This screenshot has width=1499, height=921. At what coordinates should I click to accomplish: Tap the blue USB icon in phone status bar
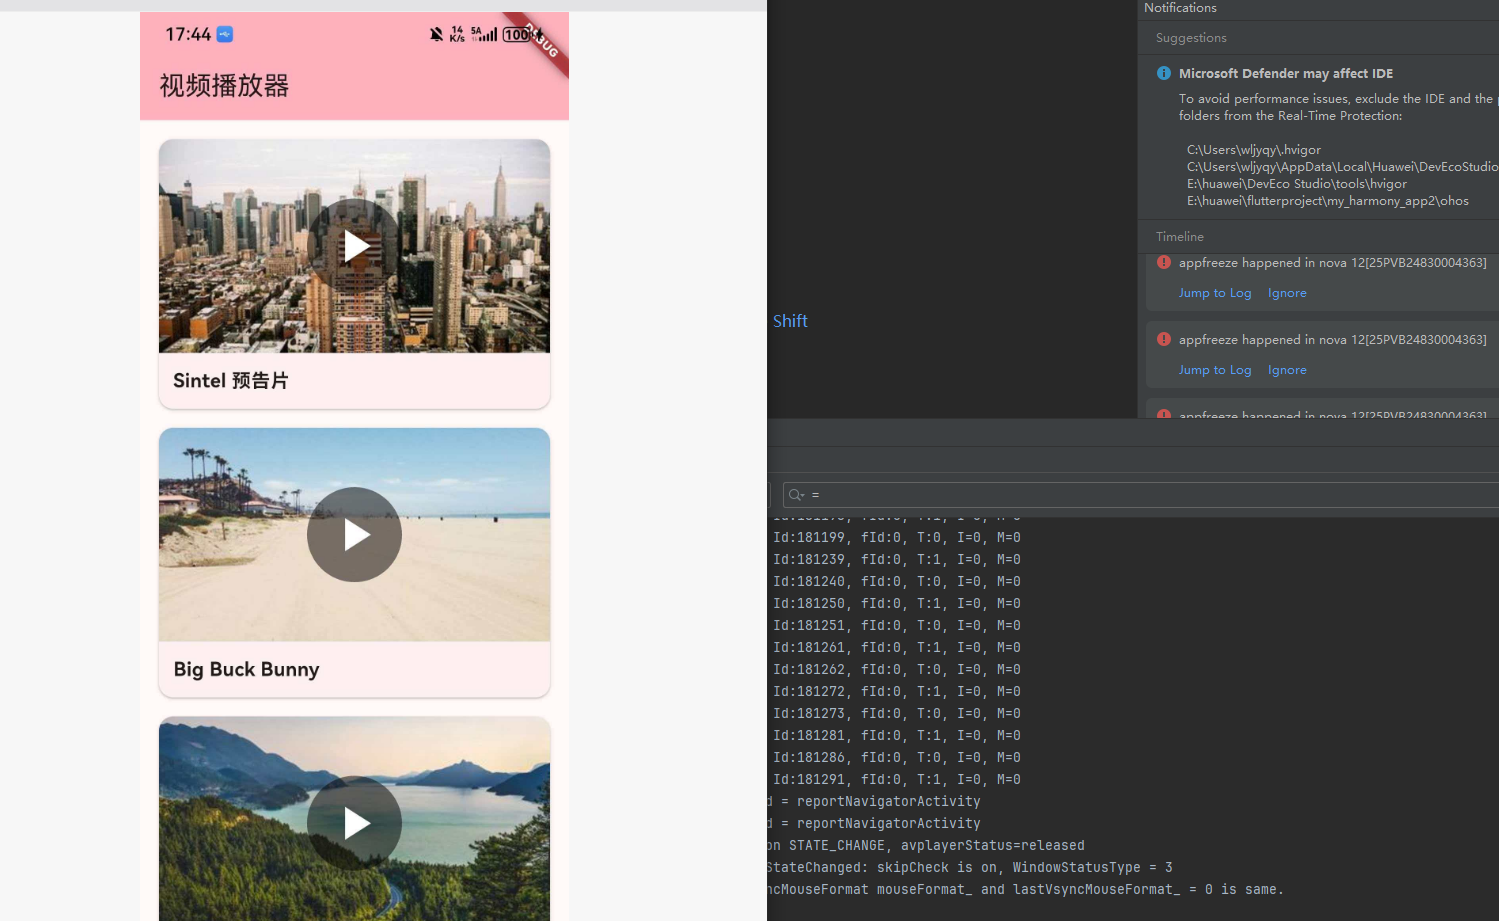(x=225, y=34)
